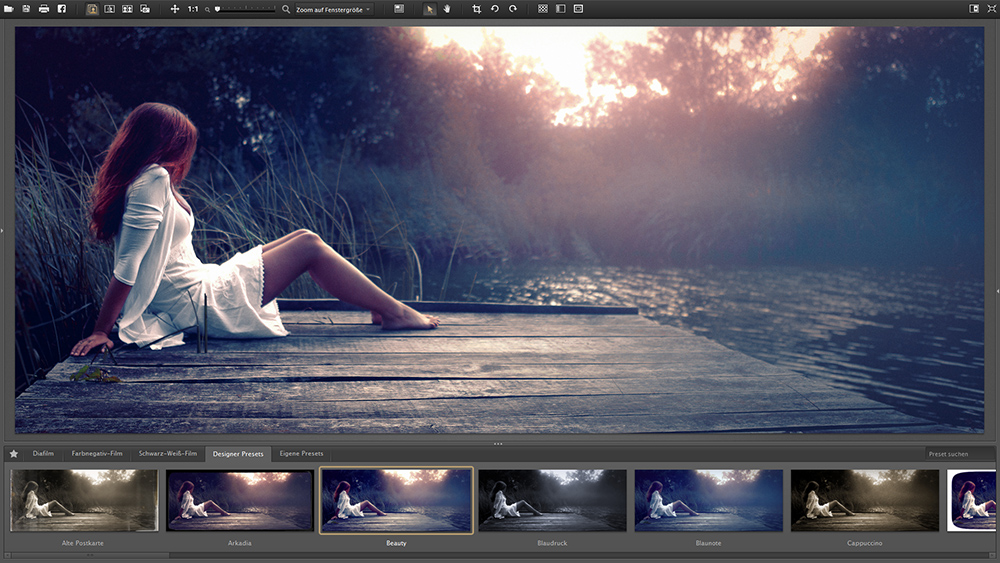Share the image to Facebook
The height and width of the screenshot is (563, 1000).
tap(61, 9)
